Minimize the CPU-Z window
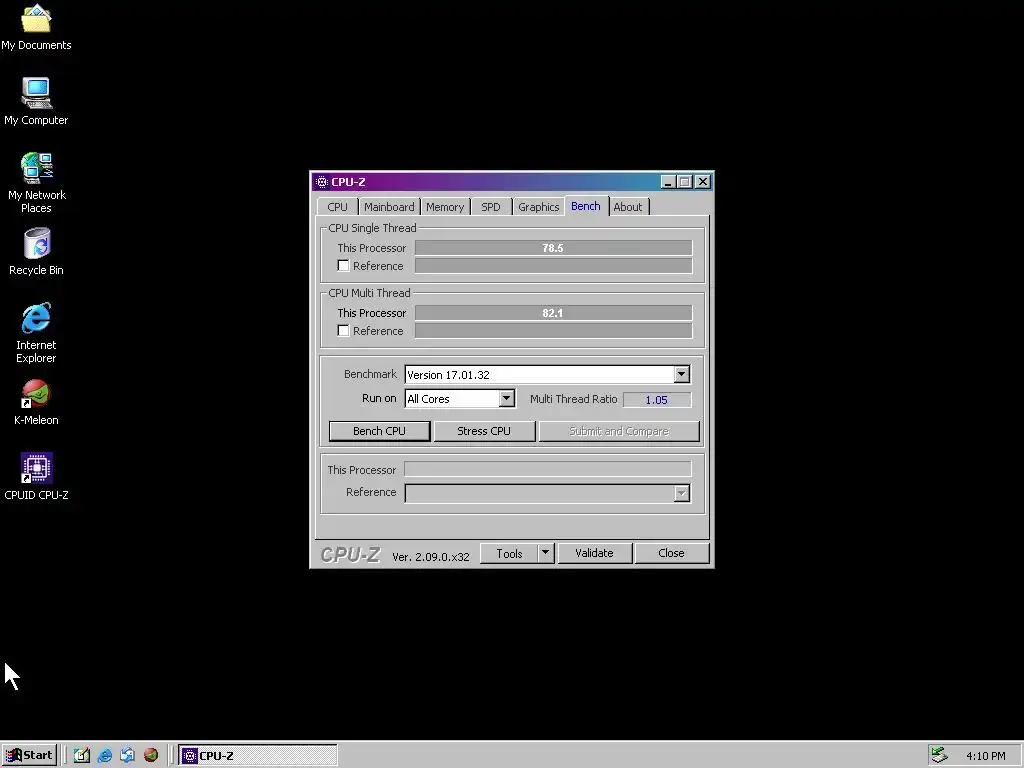1024x768 pixels. point(667,182)
